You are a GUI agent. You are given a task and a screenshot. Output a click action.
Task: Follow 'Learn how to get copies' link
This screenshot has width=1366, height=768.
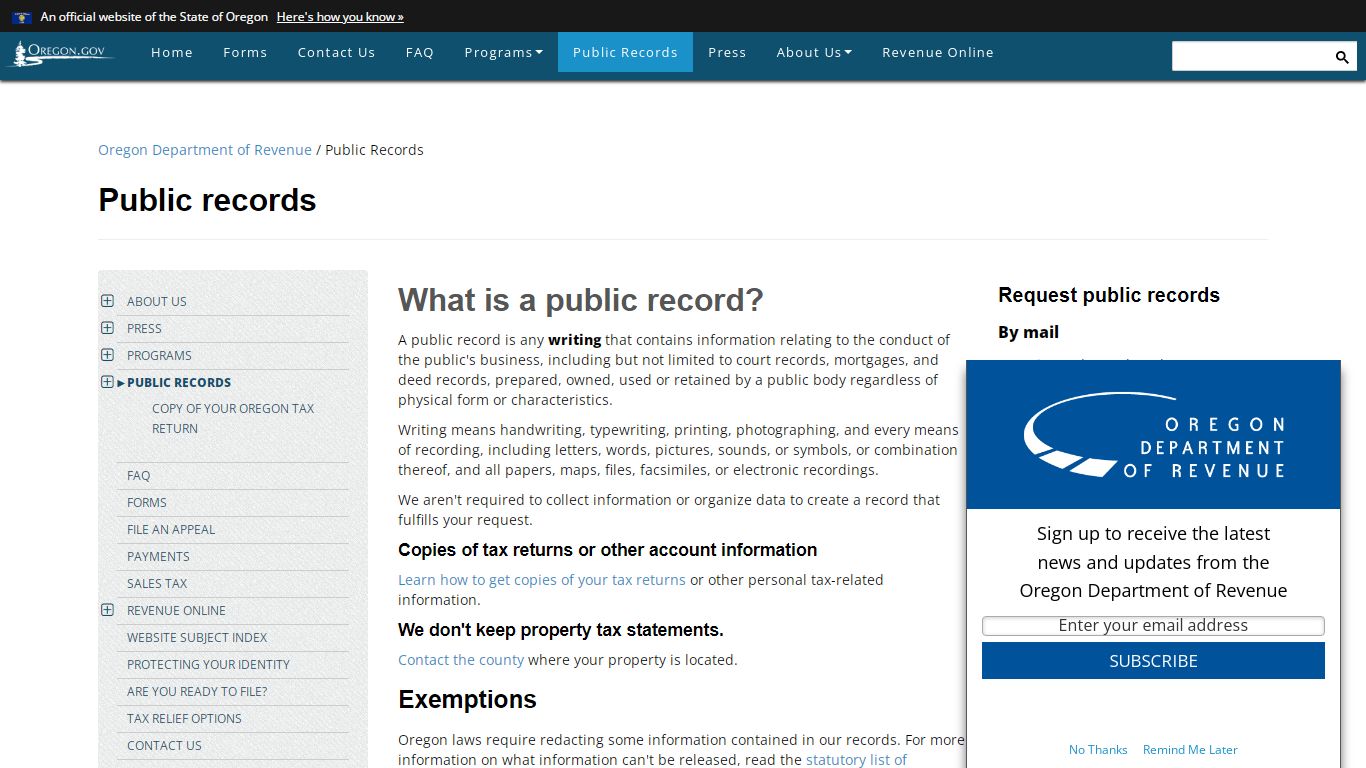coord(542,580)
